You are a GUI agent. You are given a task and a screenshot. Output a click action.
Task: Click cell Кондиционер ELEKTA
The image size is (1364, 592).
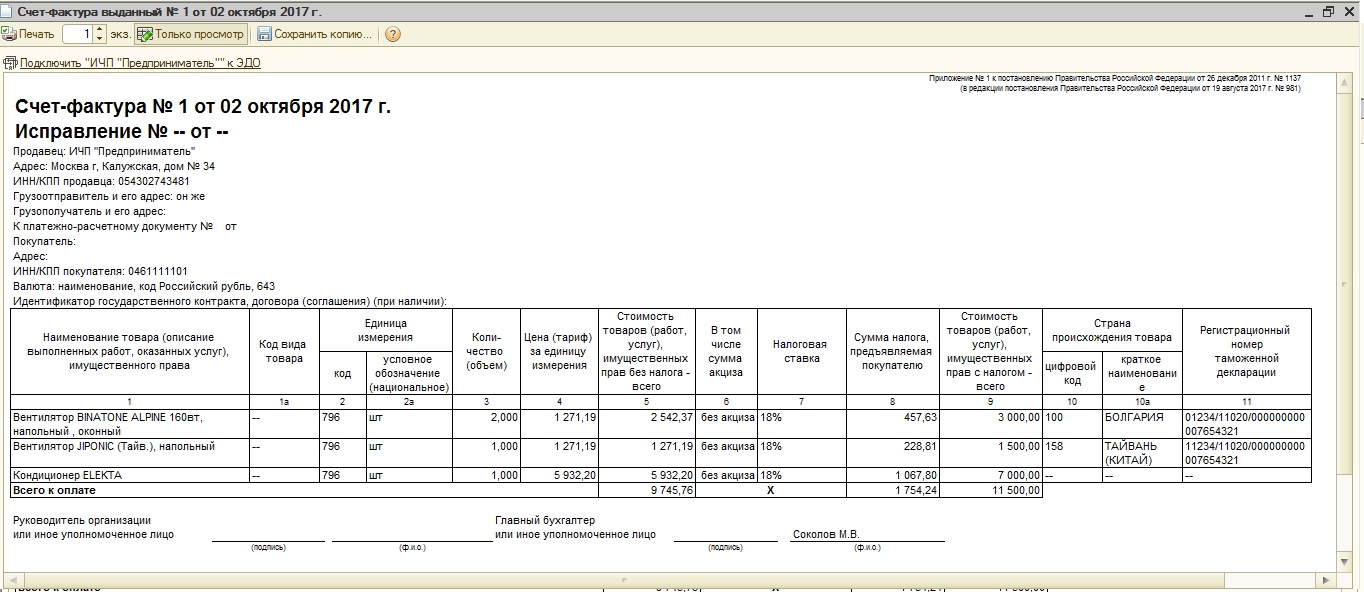(x=130, y=475)
